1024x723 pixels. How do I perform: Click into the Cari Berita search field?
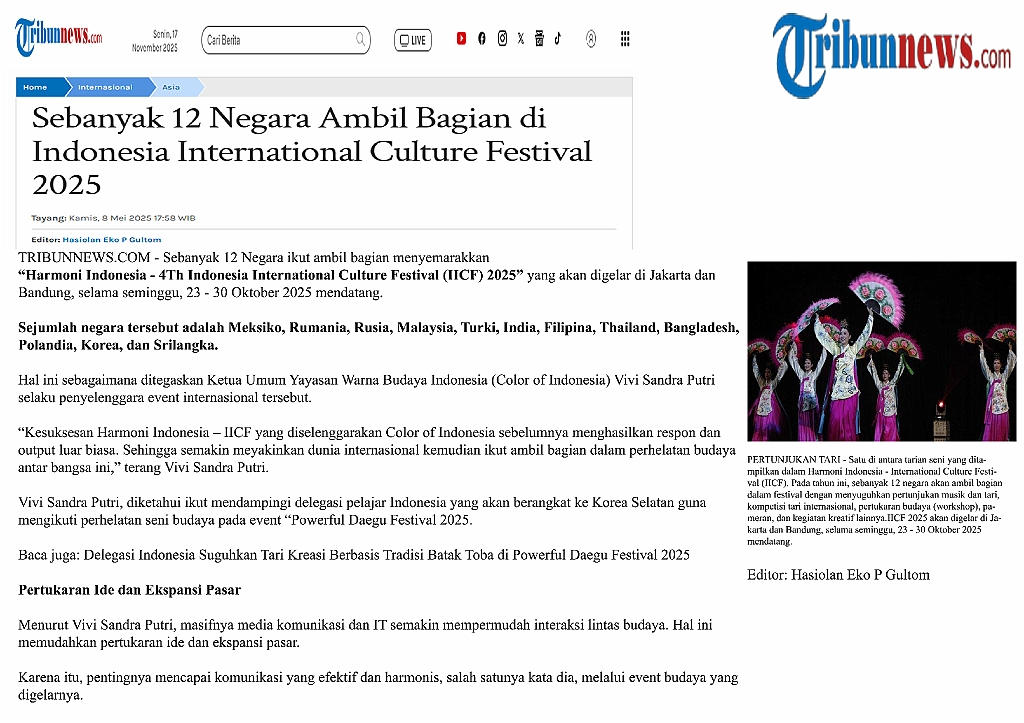275,40
